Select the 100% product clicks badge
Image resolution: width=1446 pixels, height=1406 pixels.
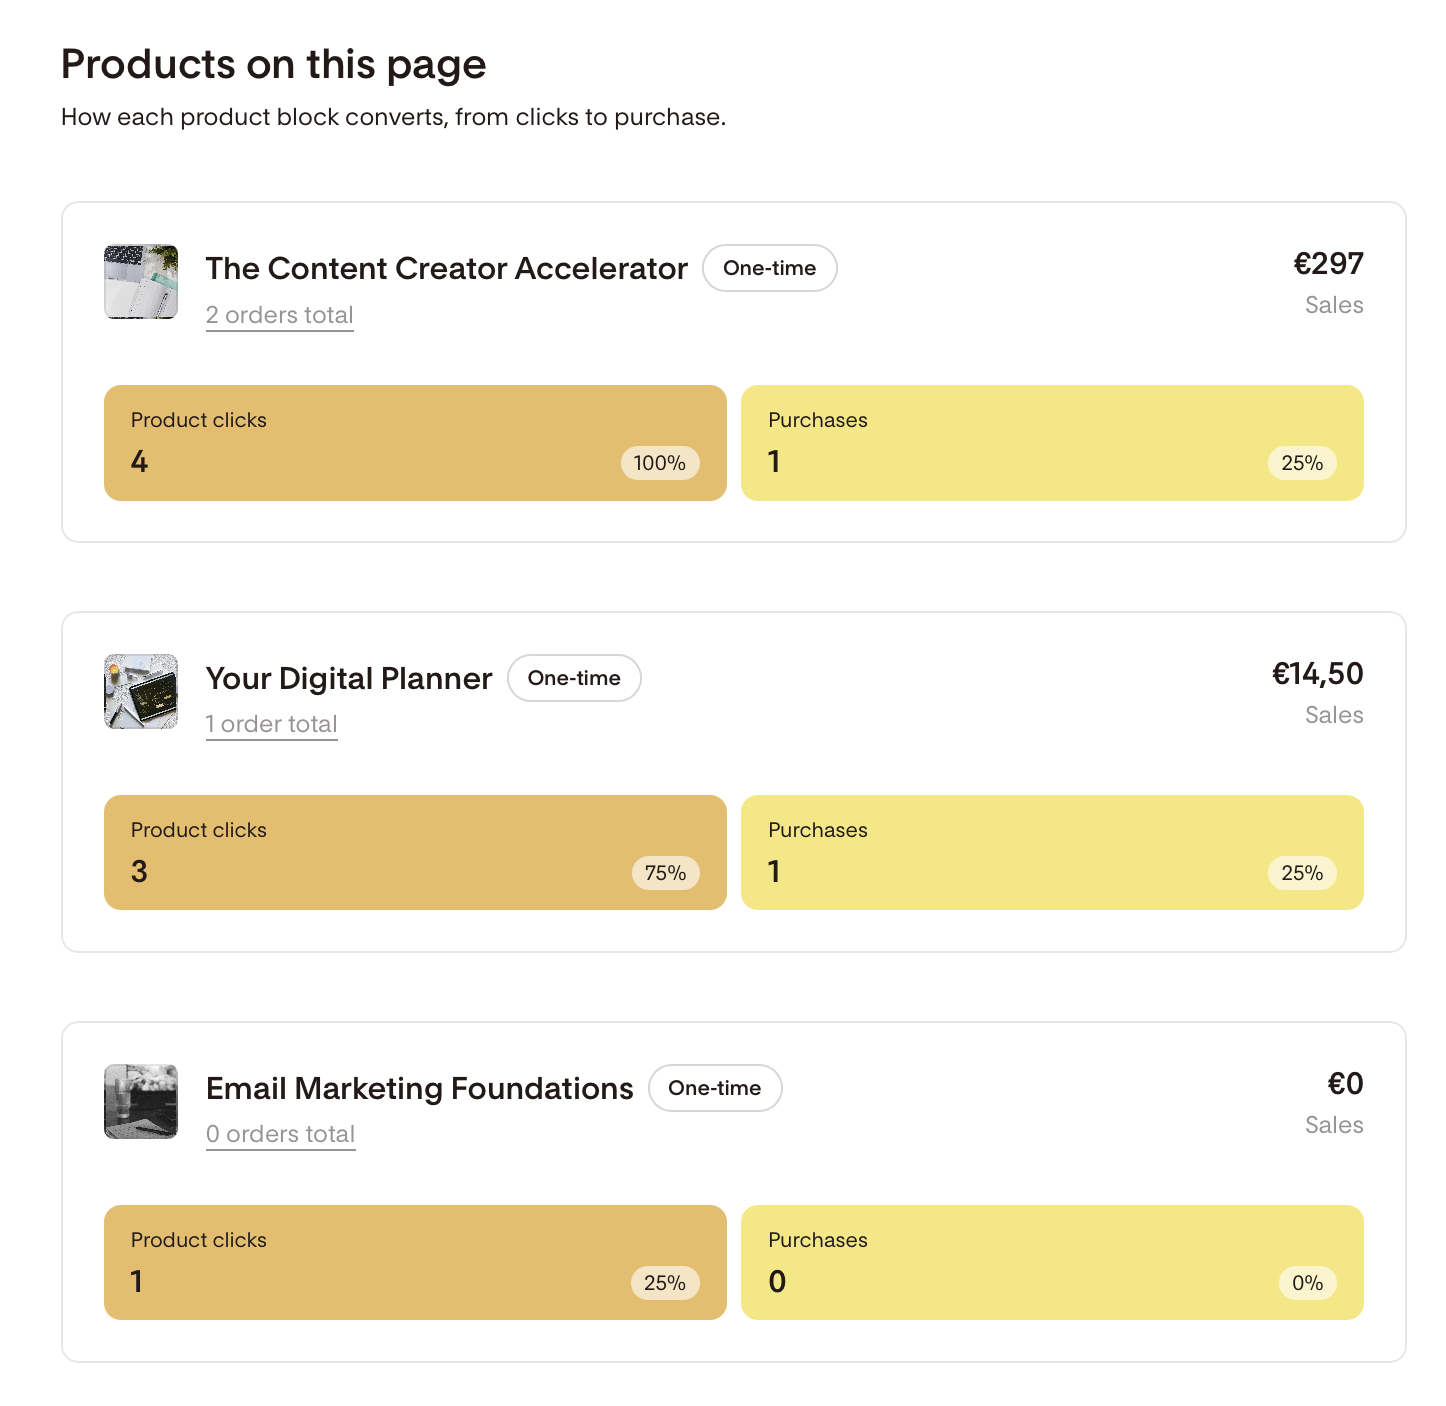pos(660,463)
